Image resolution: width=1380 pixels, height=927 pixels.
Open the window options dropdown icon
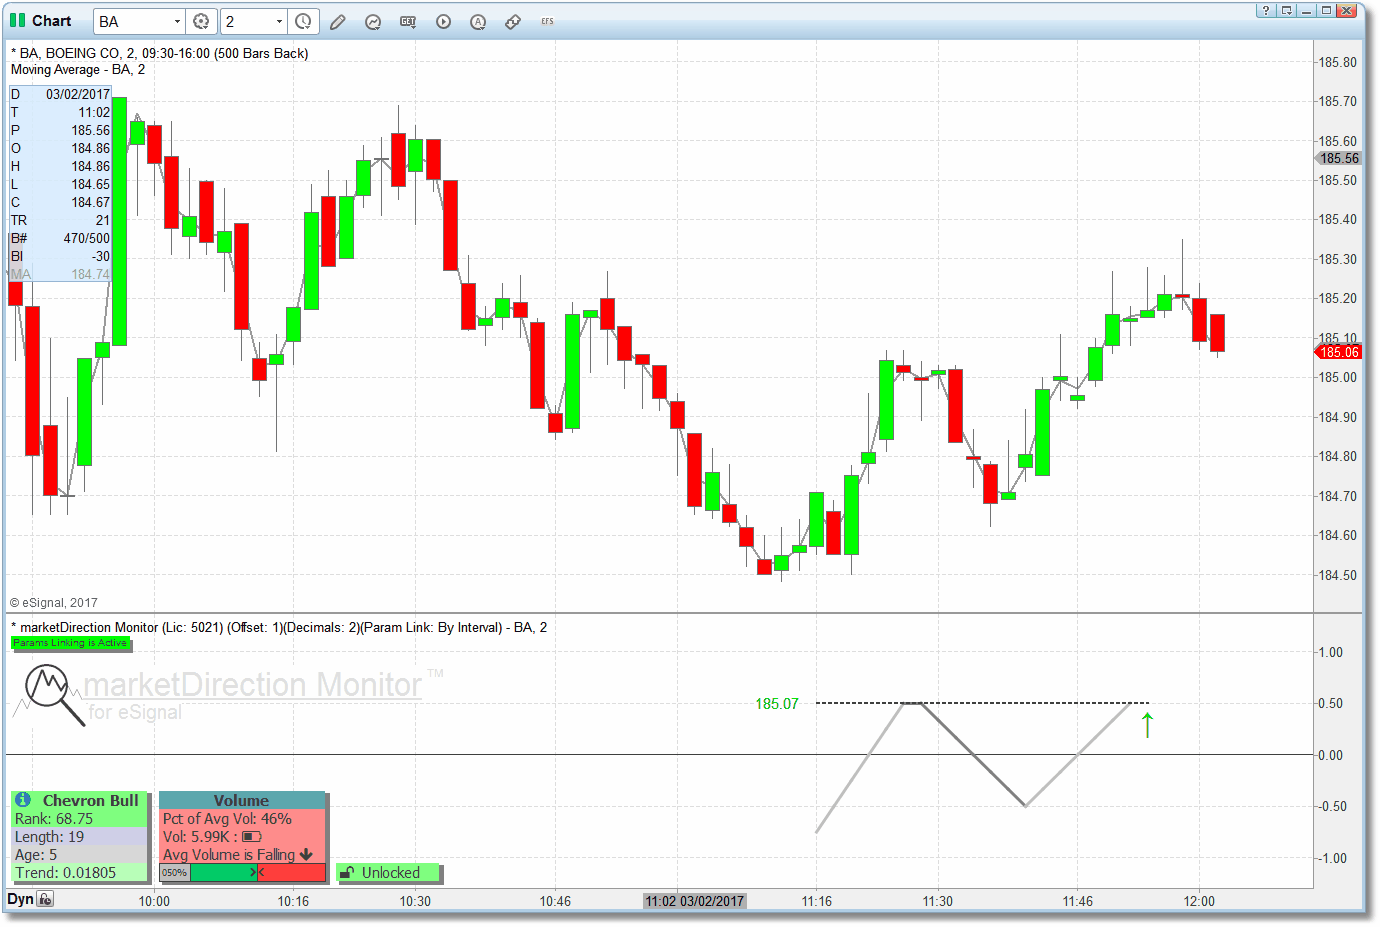click(1287, 10)
